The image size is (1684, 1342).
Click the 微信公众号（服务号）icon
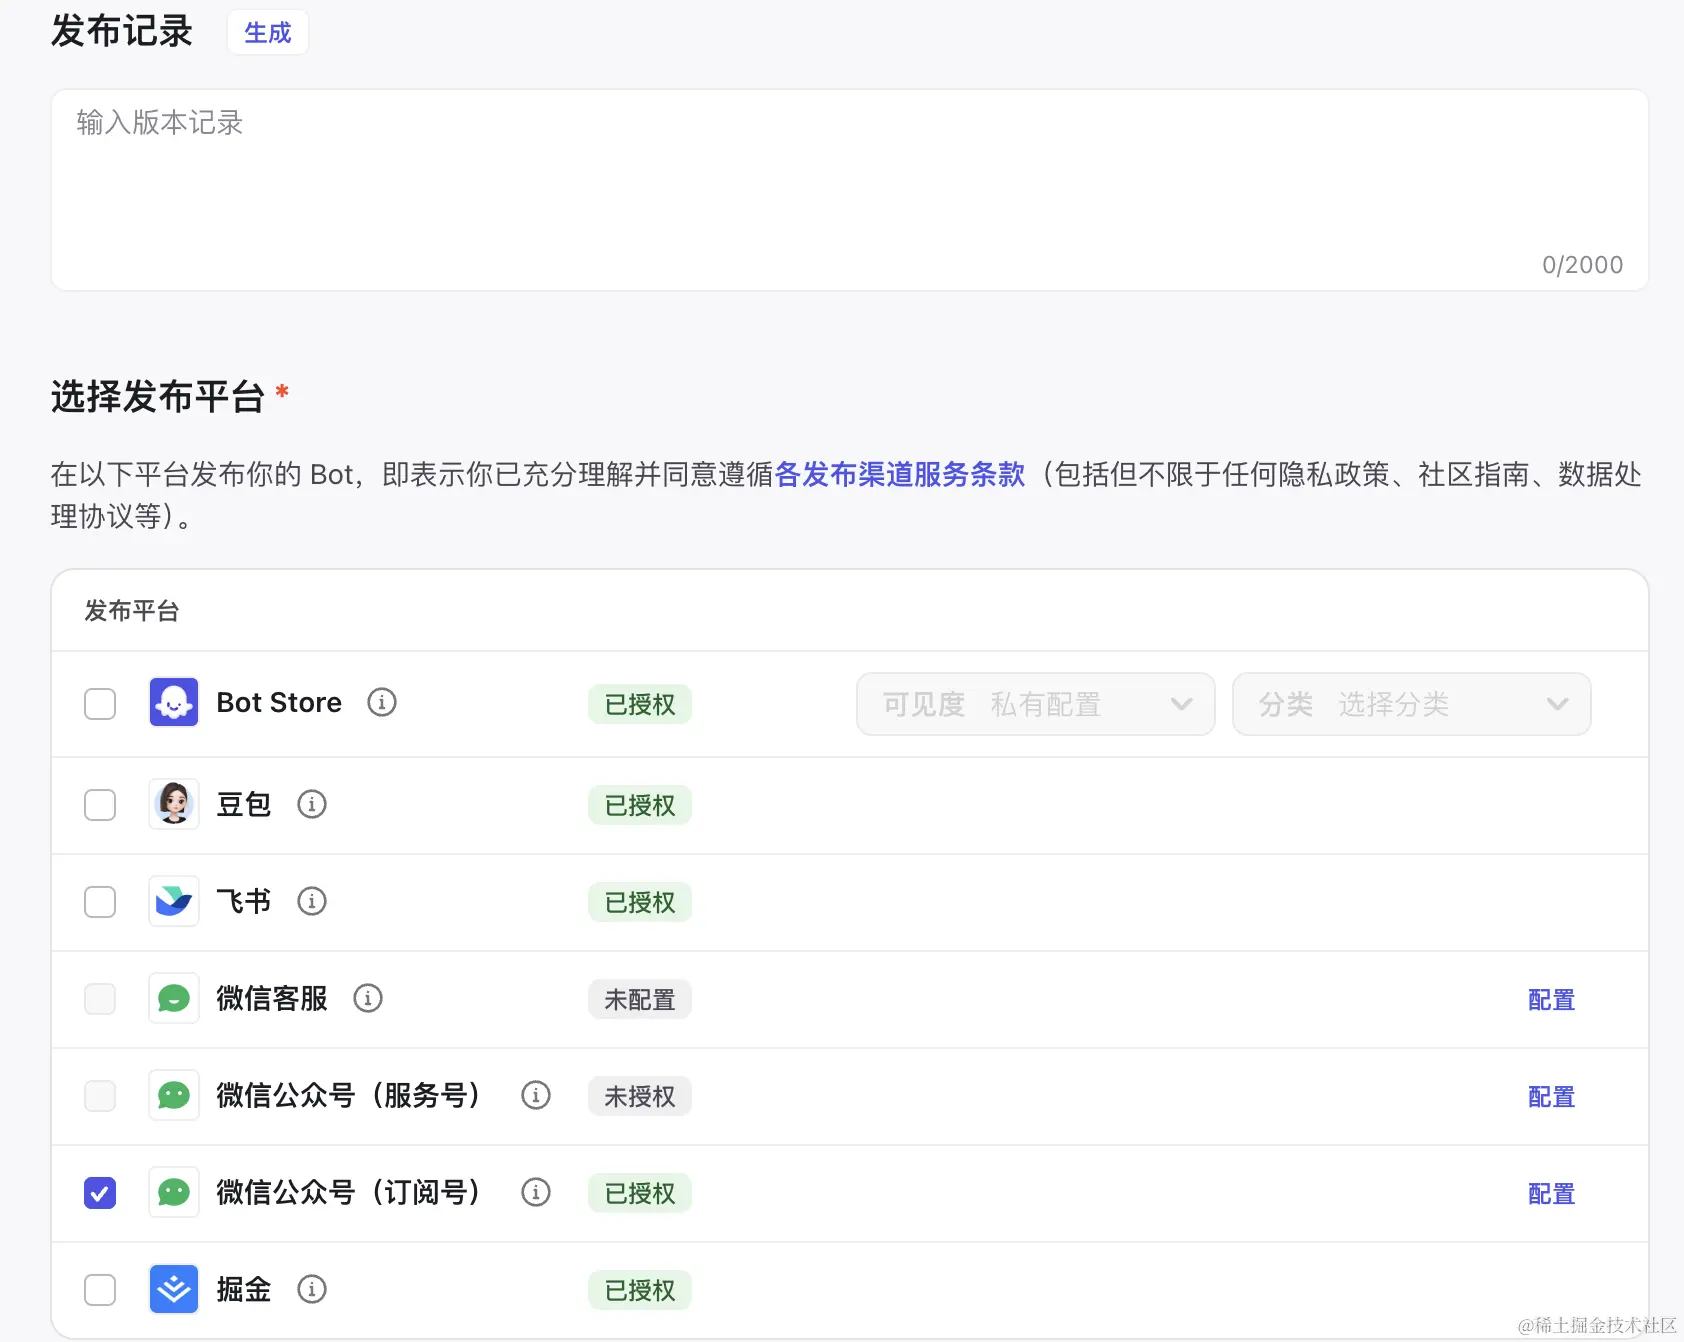174,1095
